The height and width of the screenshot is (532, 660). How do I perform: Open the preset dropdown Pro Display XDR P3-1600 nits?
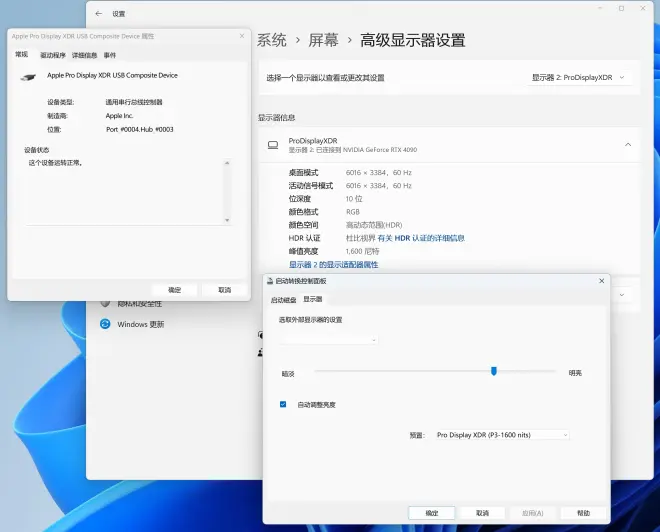click(503, 435)
